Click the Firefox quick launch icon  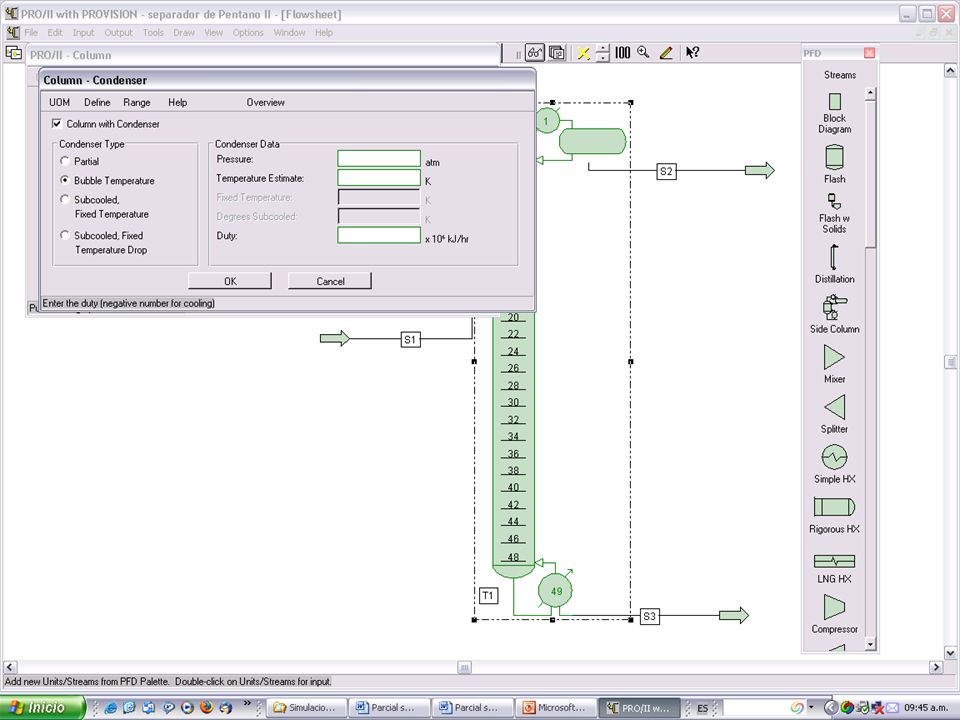click(206, 708)
